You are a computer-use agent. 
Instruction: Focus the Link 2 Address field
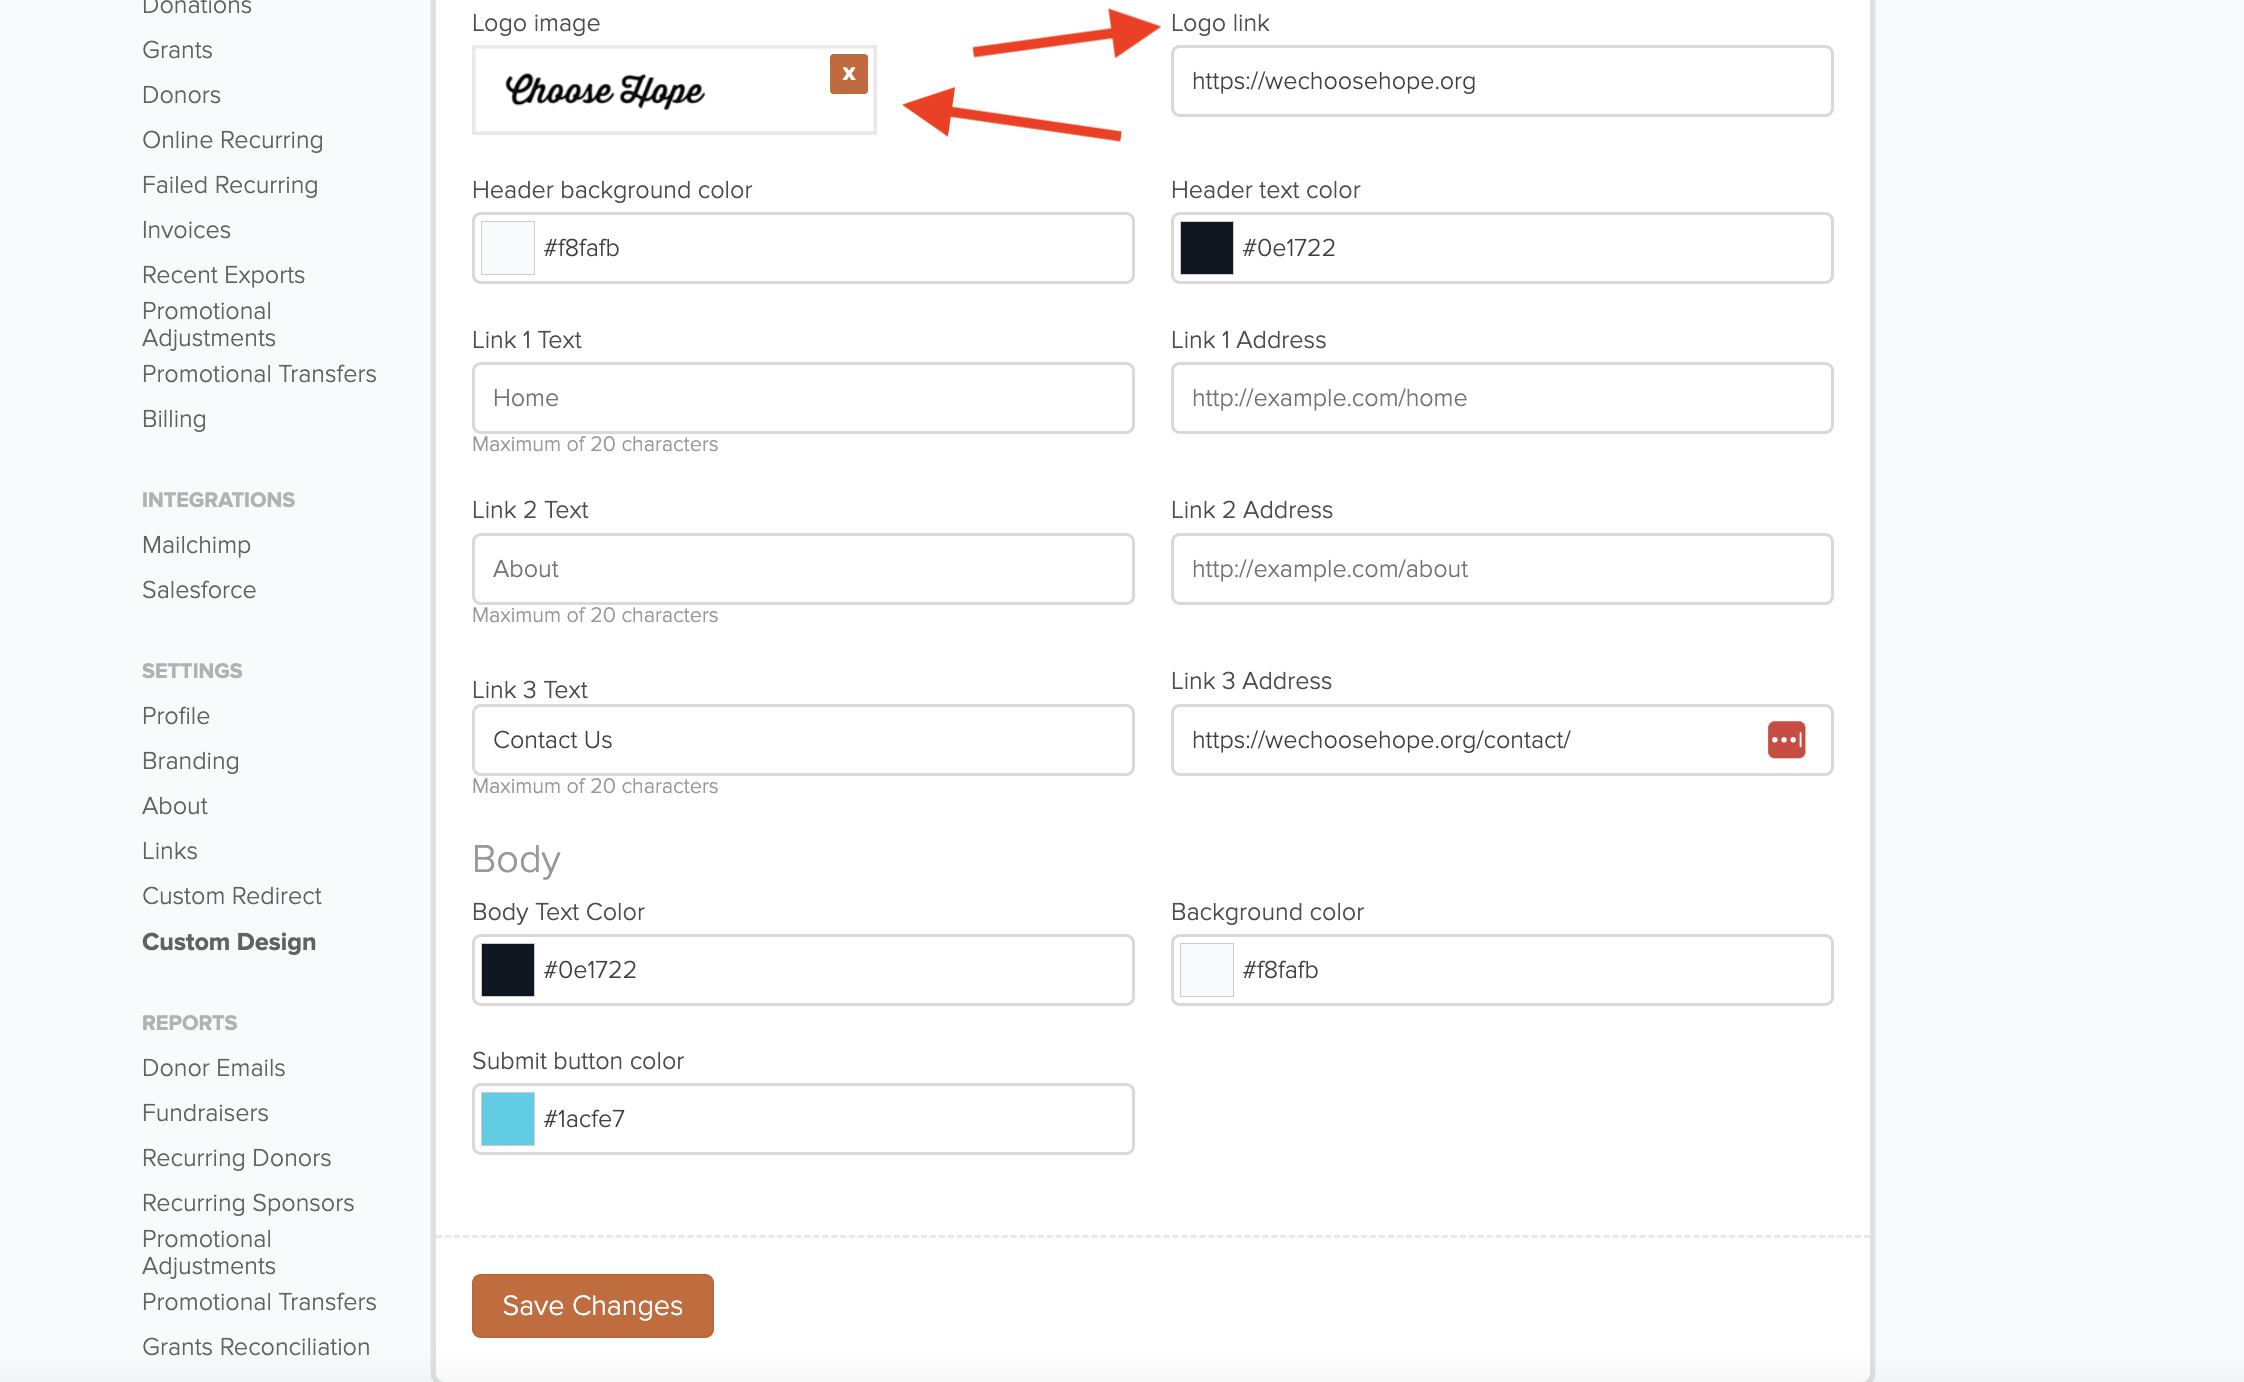pos(1502,569)
